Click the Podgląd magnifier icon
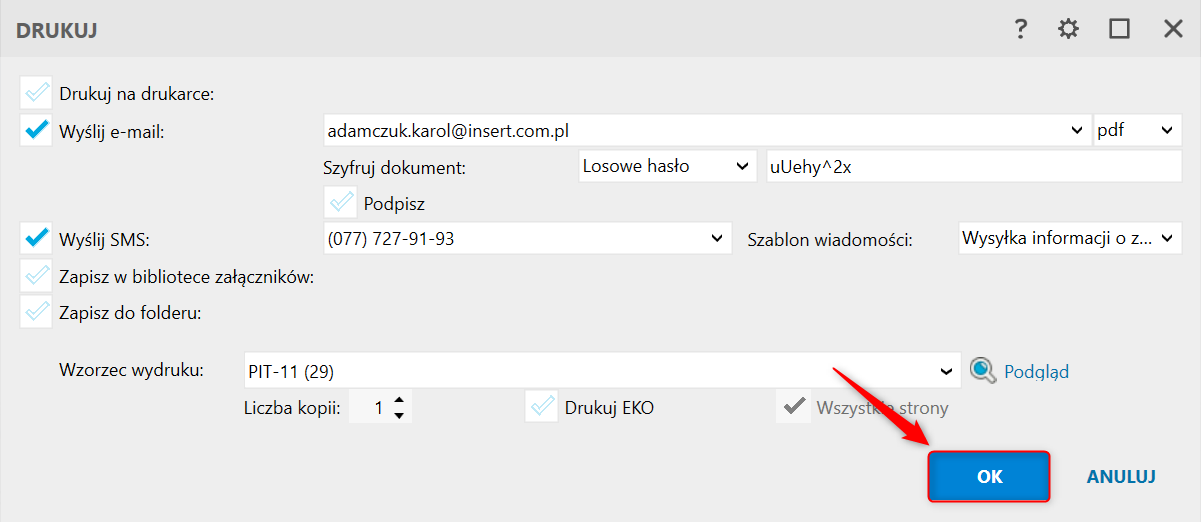This screenshot has height=522, width=1201. point(983,371)
